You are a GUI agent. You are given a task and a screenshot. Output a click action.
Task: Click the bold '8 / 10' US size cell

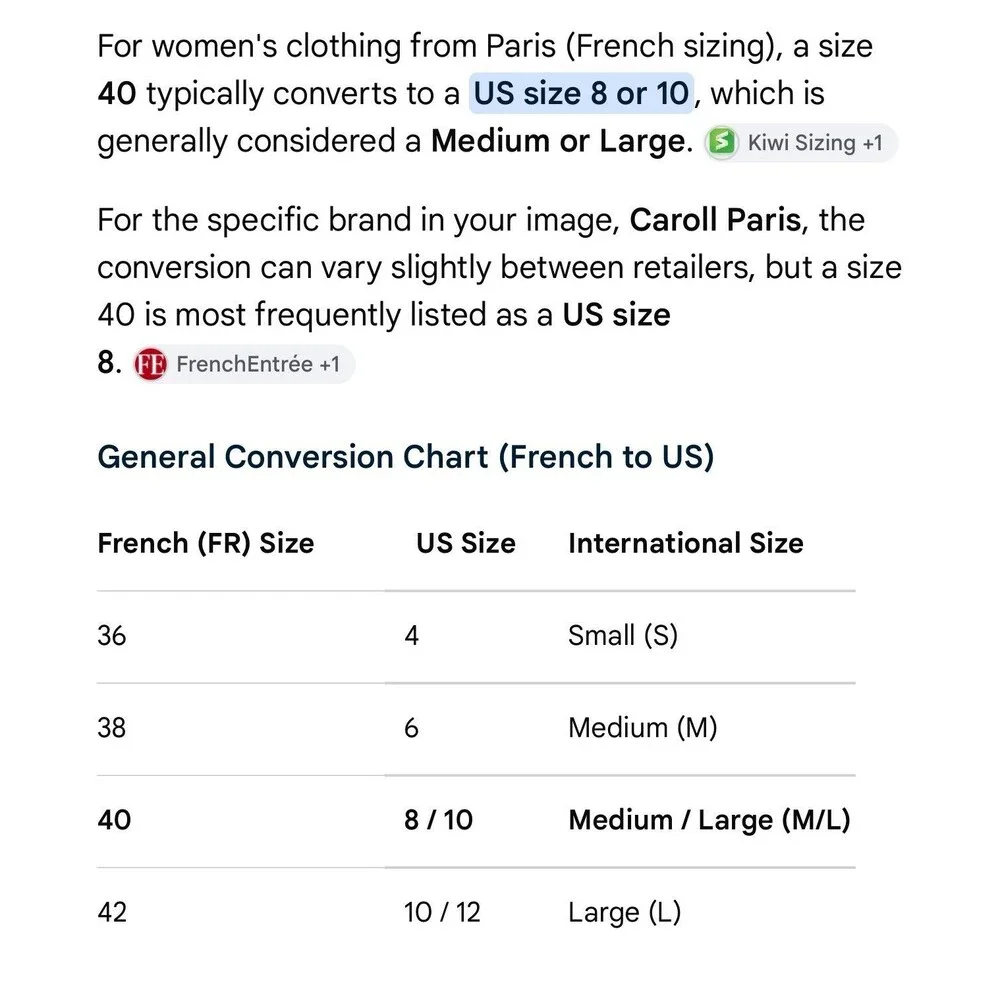click(x=438, y=820)
